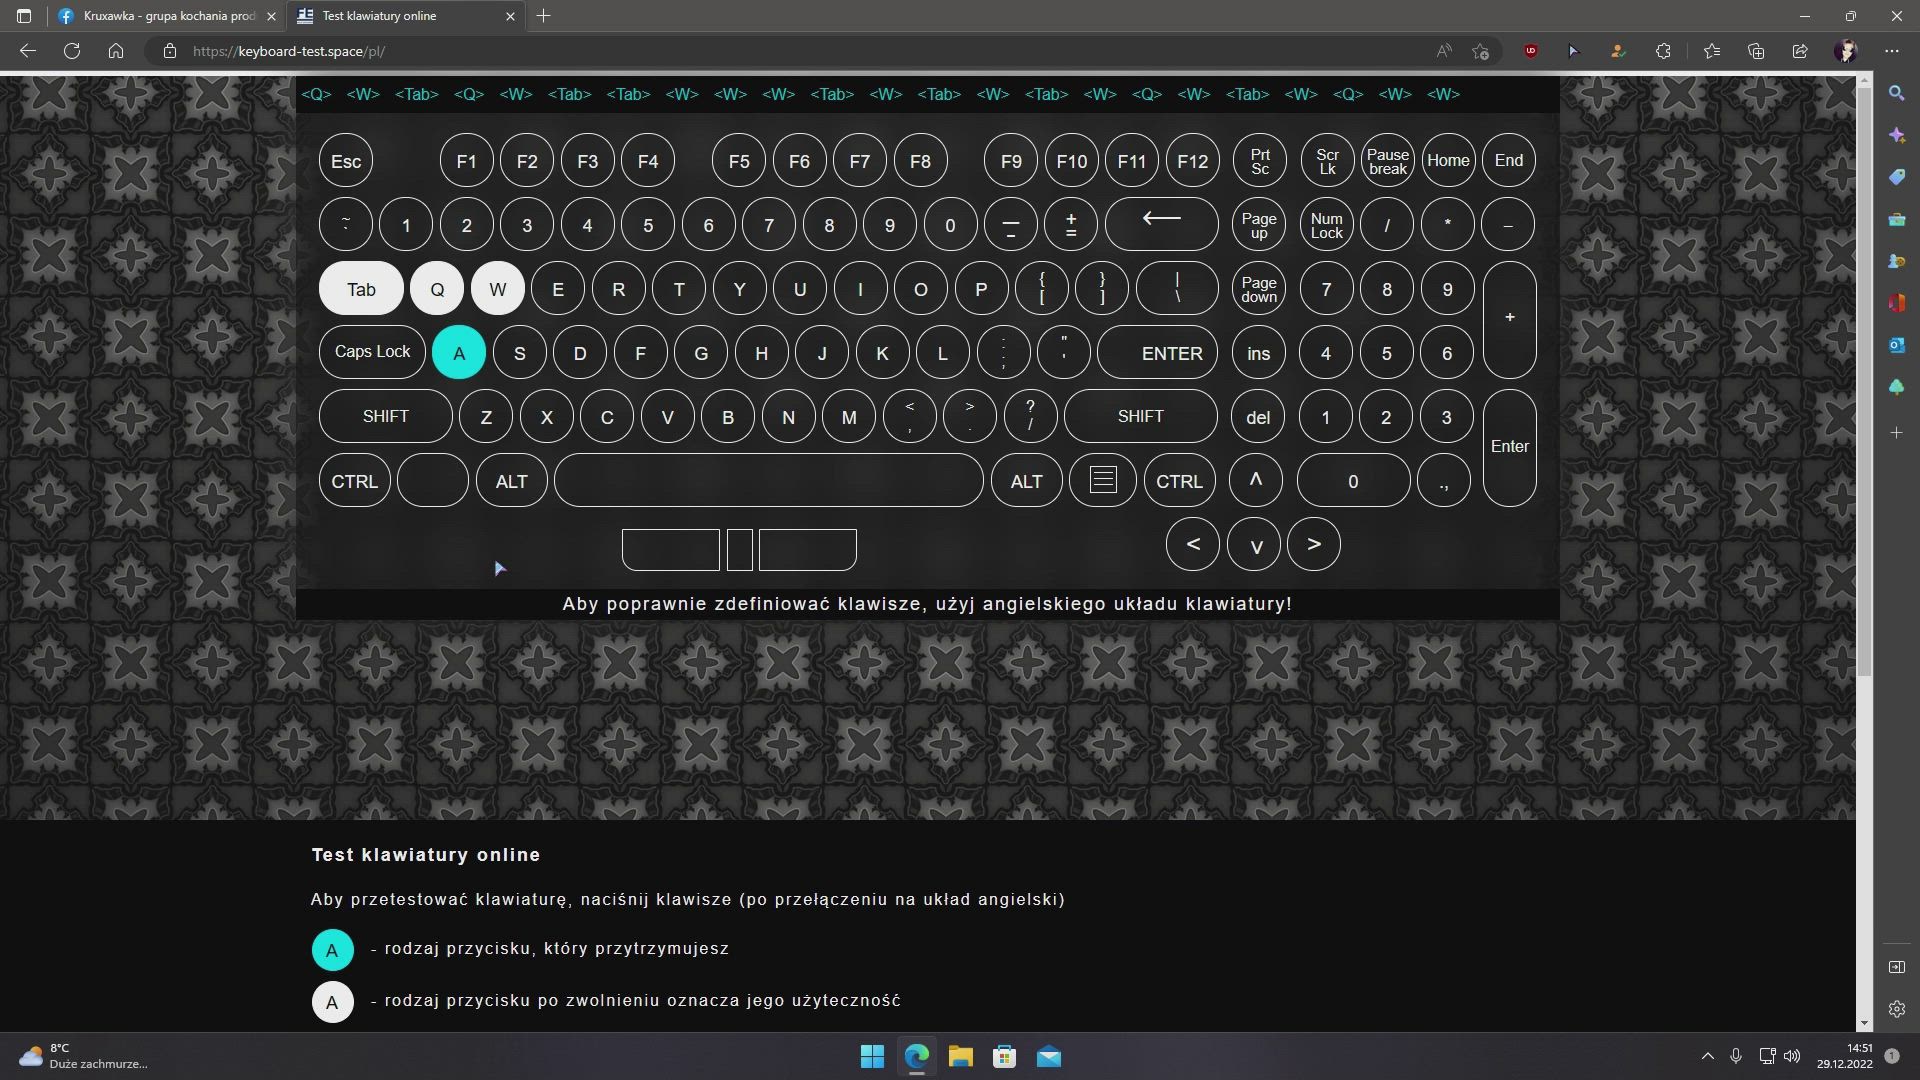The width and height of the screenshot is (1920, 1080).
Task: Open Search in the Edge sidebar
Action: 1897,93
